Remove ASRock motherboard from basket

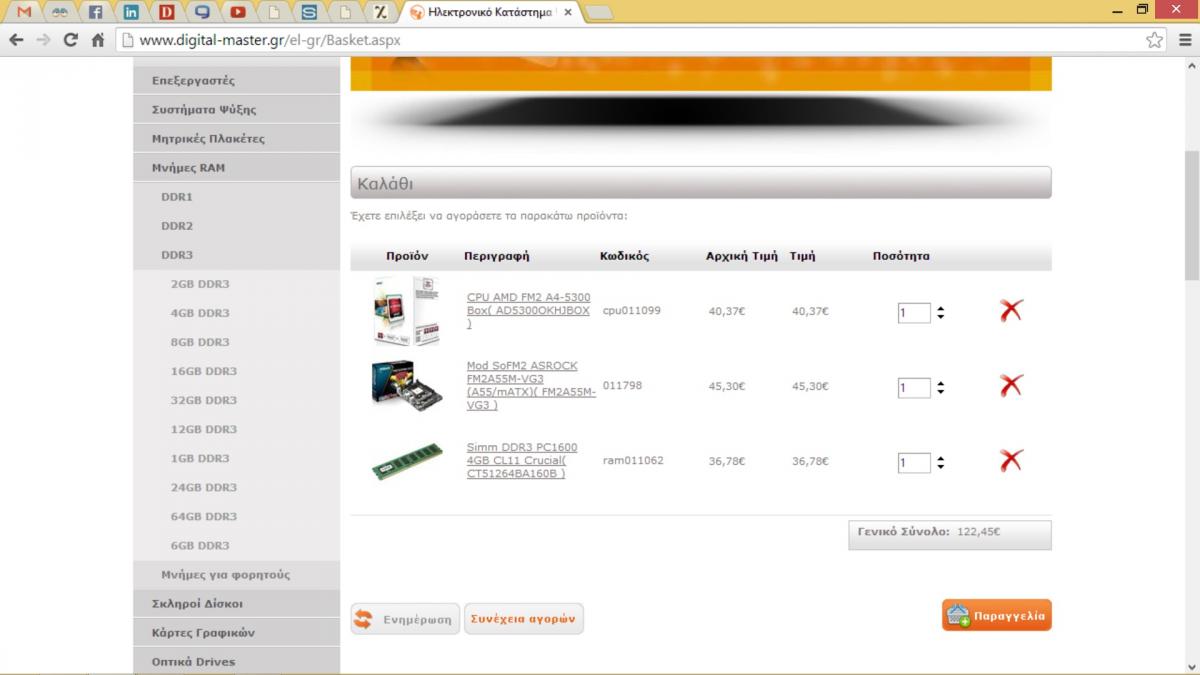(1011, 385)
